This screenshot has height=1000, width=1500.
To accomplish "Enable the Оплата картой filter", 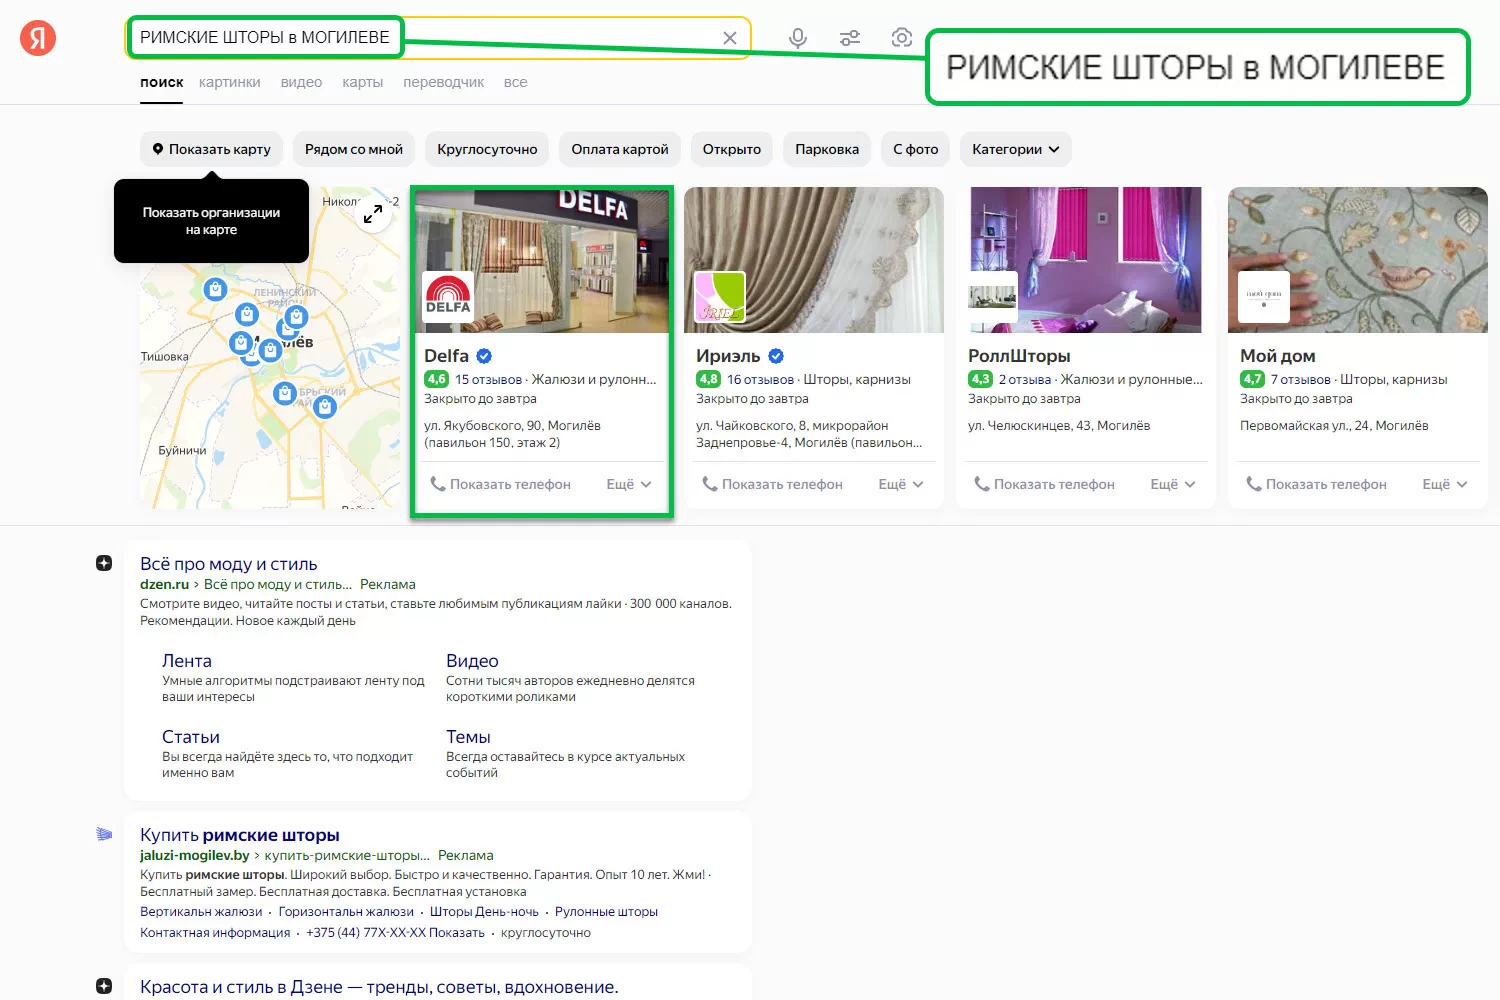I will point(620,149).
